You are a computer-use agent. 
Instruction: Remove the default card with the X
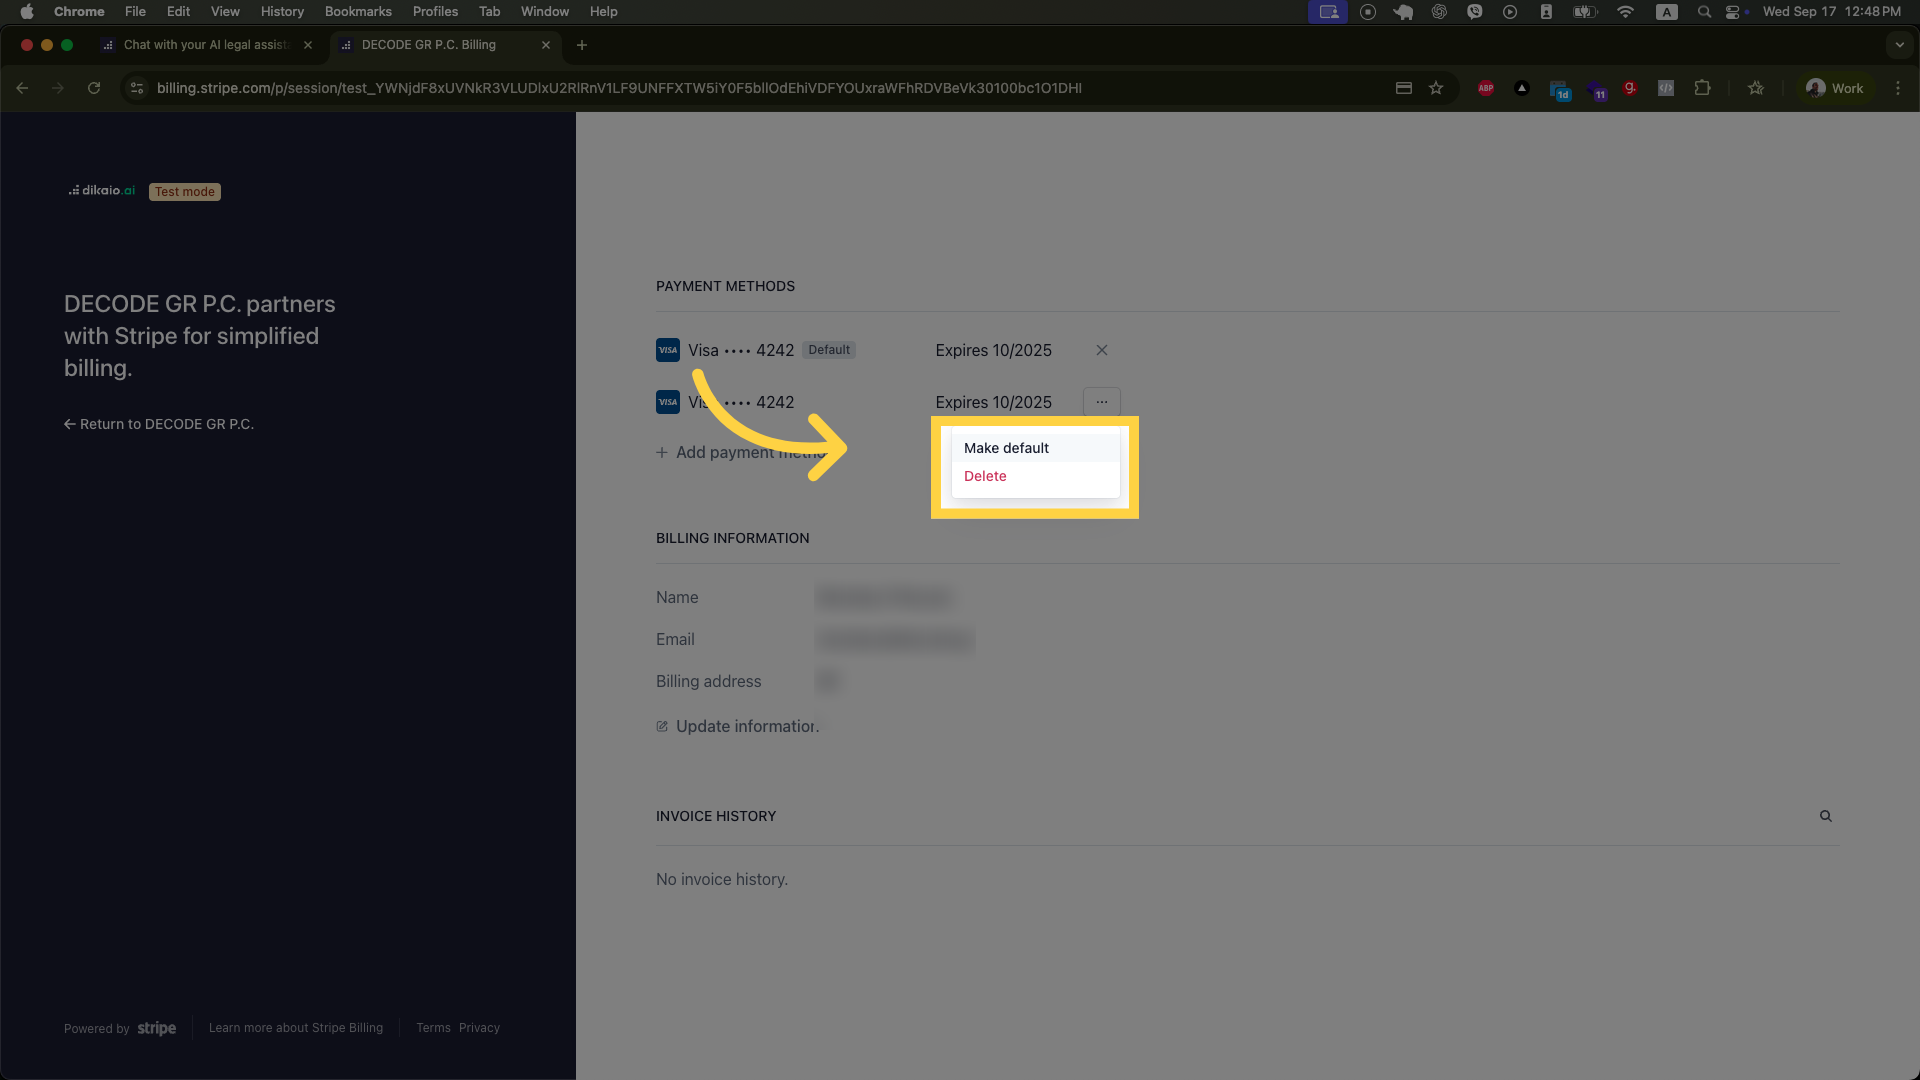(1101, 350)
